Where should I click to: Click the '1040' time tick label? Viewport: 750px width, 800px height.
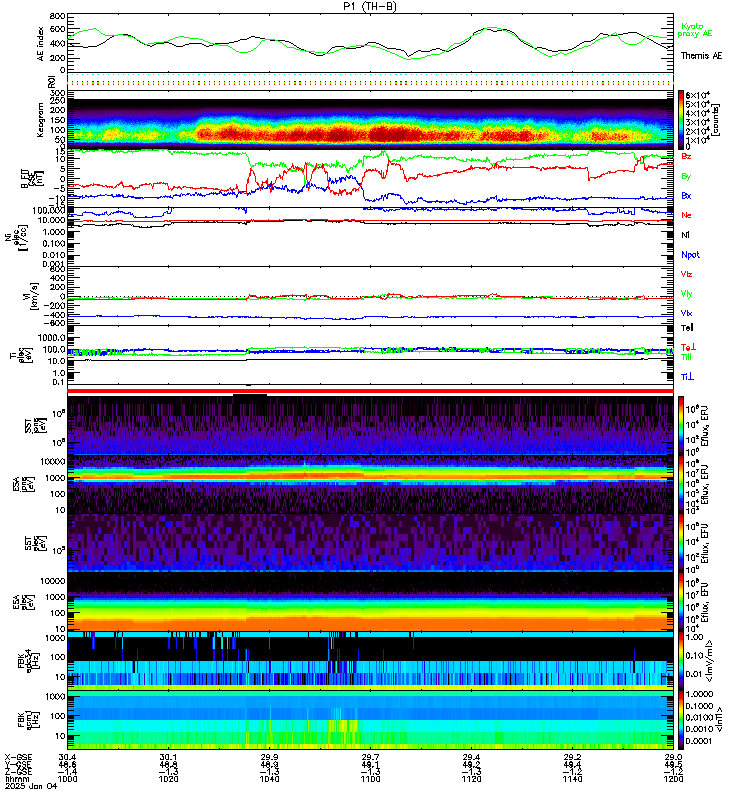click(269, 779)
